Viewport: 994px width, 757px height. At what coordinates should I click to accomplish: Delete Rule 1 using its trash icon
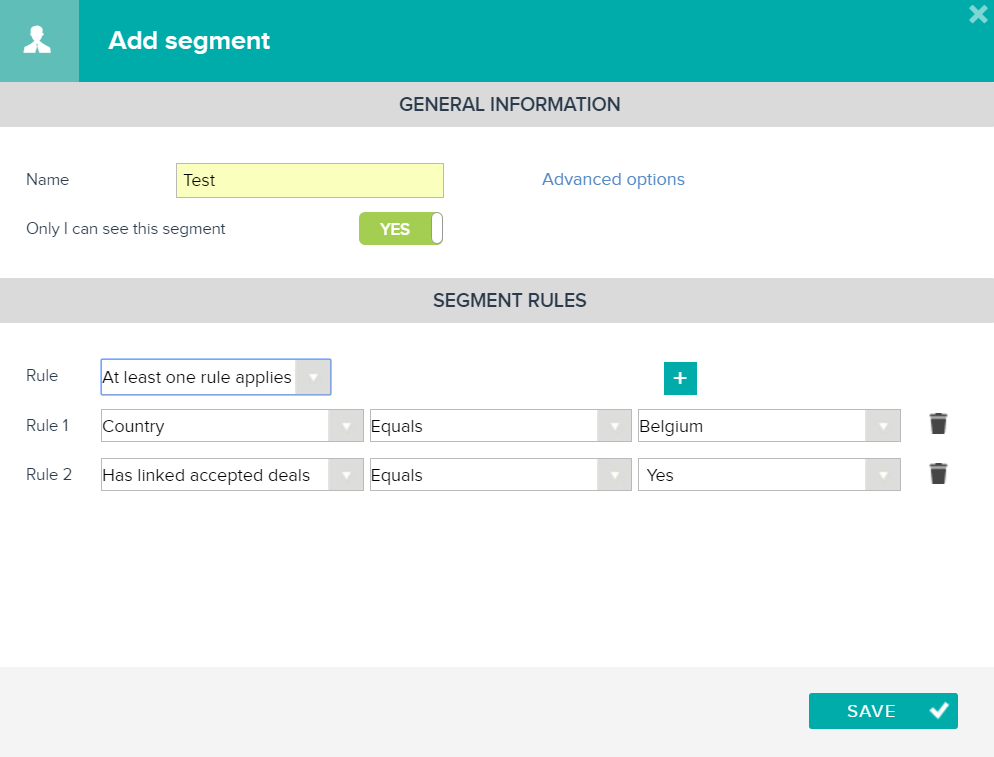coord(937,424)
